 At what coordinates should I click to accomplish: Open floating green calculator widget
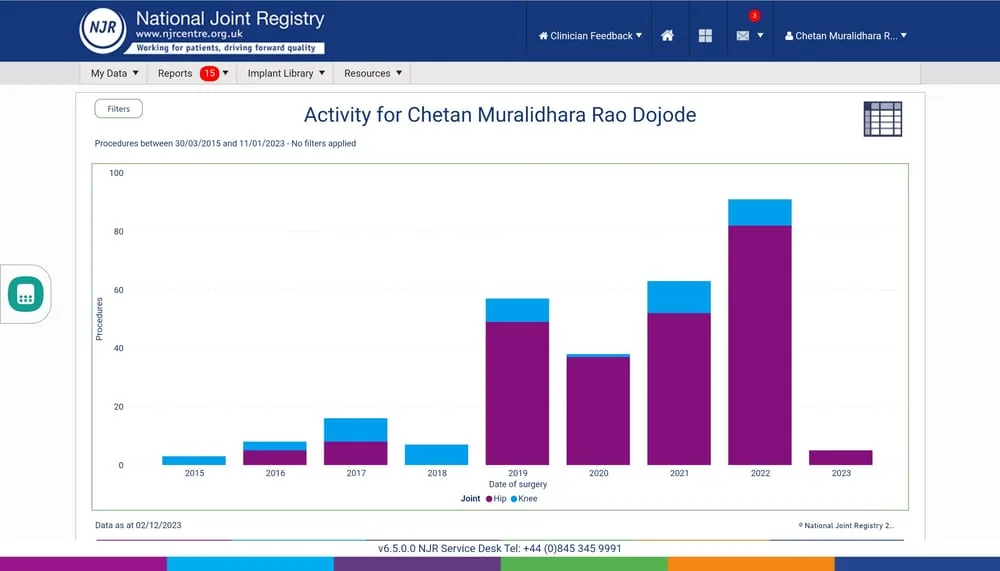click(x=26, y=294)
